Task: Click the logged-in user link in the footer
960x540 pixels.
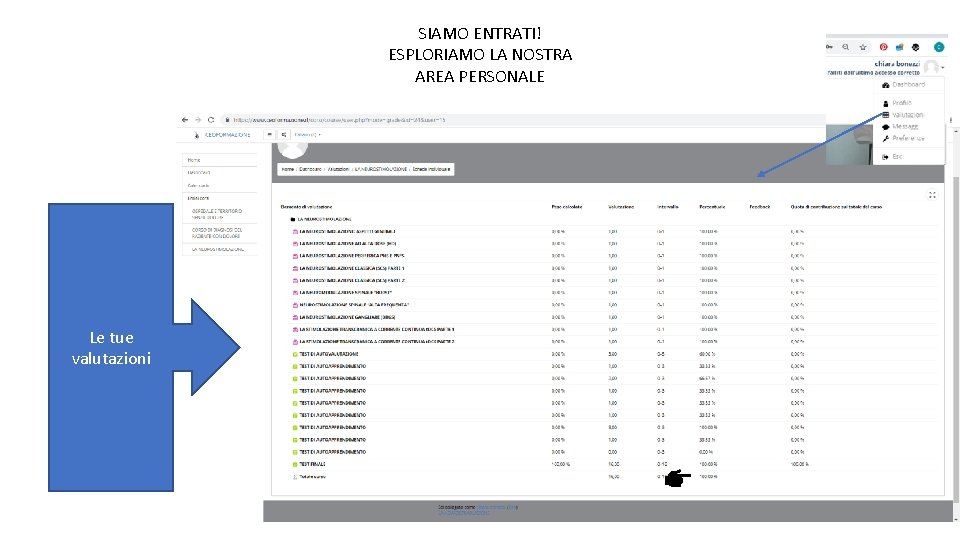Action: click(x=490, y=507)
